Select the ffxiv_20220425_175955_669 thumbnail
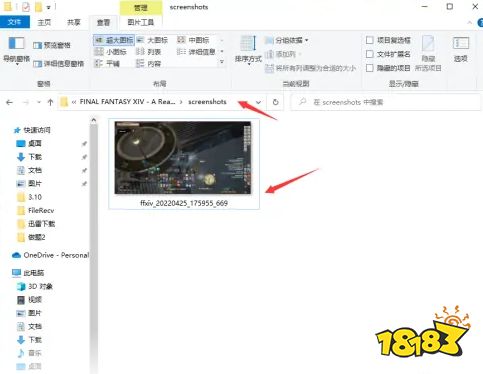Viewport: 483px width, 374px height. pyautogui.click(x=184, y=164)
